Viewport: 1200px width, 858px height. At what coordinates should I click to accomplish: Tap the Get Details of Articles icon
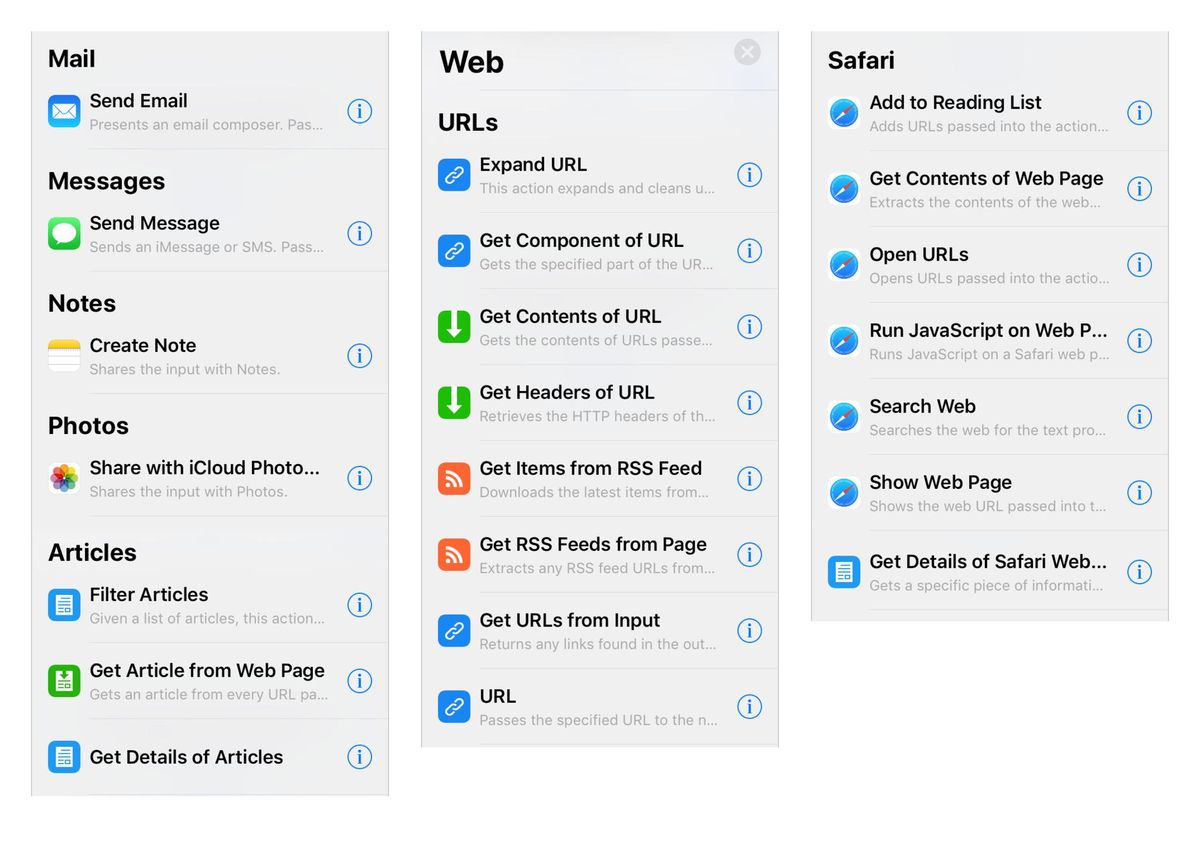pos(63,757)
